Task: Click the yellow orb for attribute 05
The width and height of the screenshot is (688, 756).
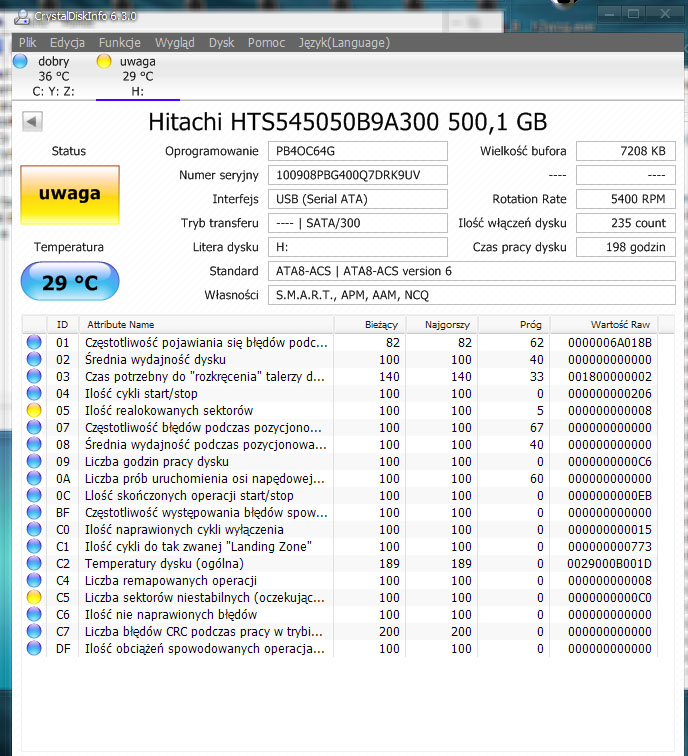Action: [34, 410]
